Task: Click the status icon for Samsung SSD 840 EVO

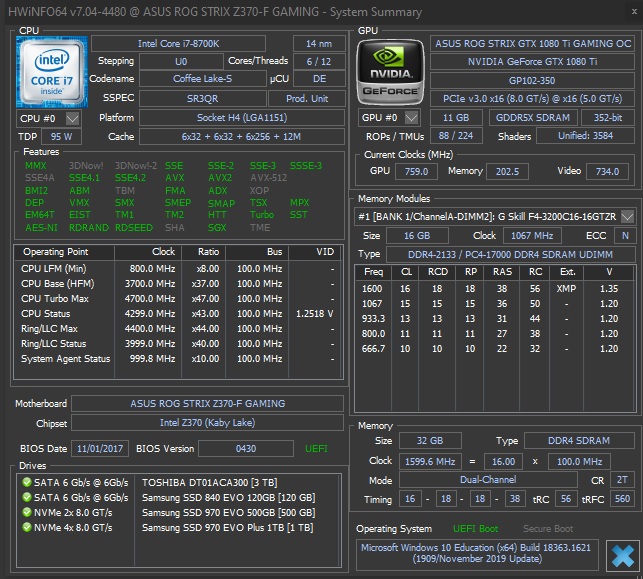Action: [x=27, y=497]
